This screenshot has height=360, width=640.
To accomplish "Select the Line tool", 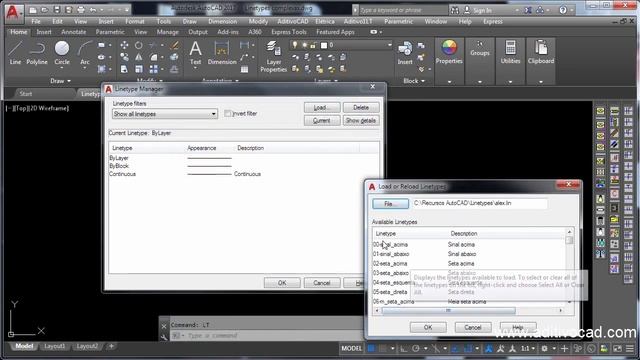I will (x=15, y=53).
